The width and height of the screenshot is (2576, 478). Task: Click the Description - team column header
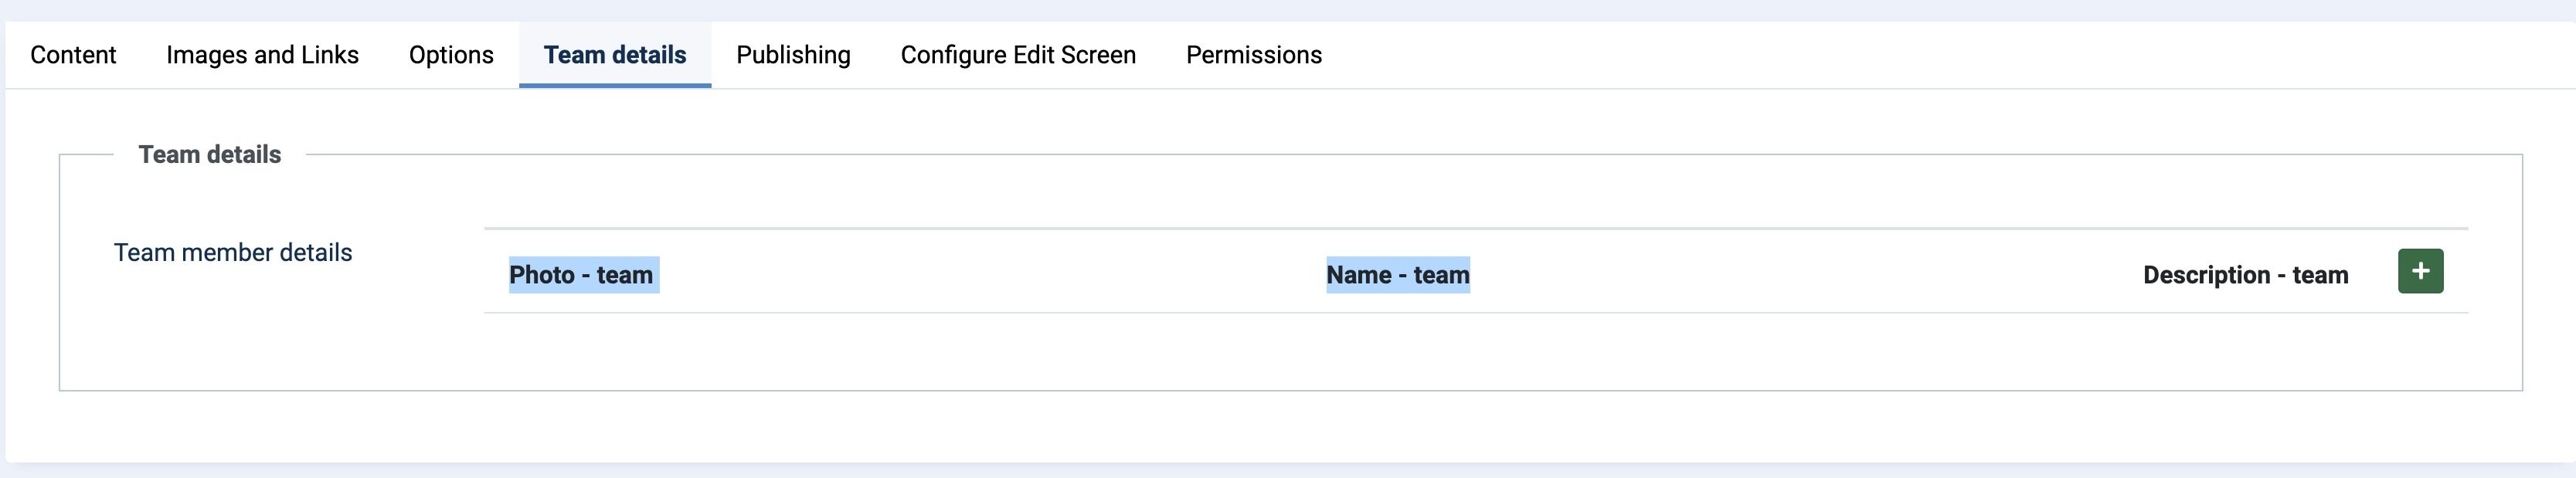2245,275
